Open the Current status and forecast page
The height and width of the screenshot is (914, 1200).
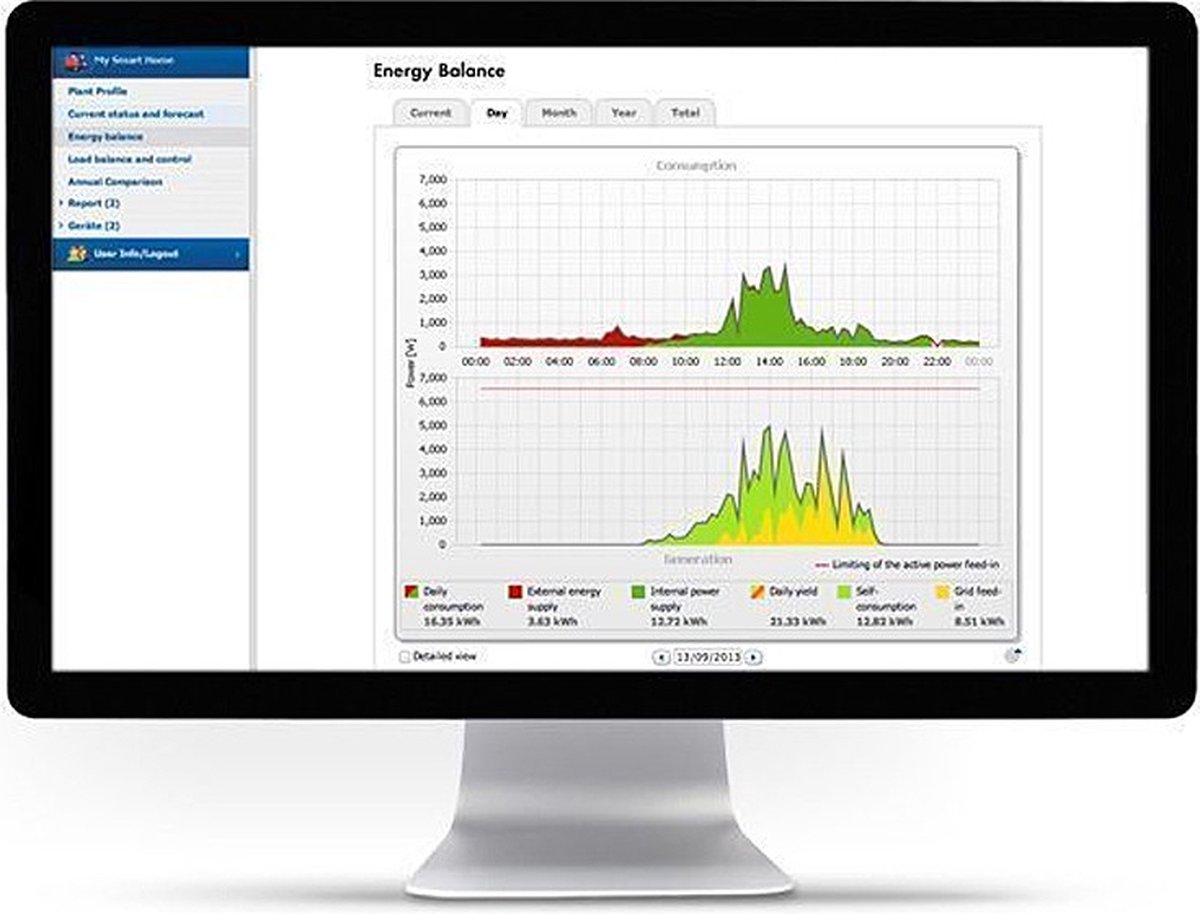135,114
